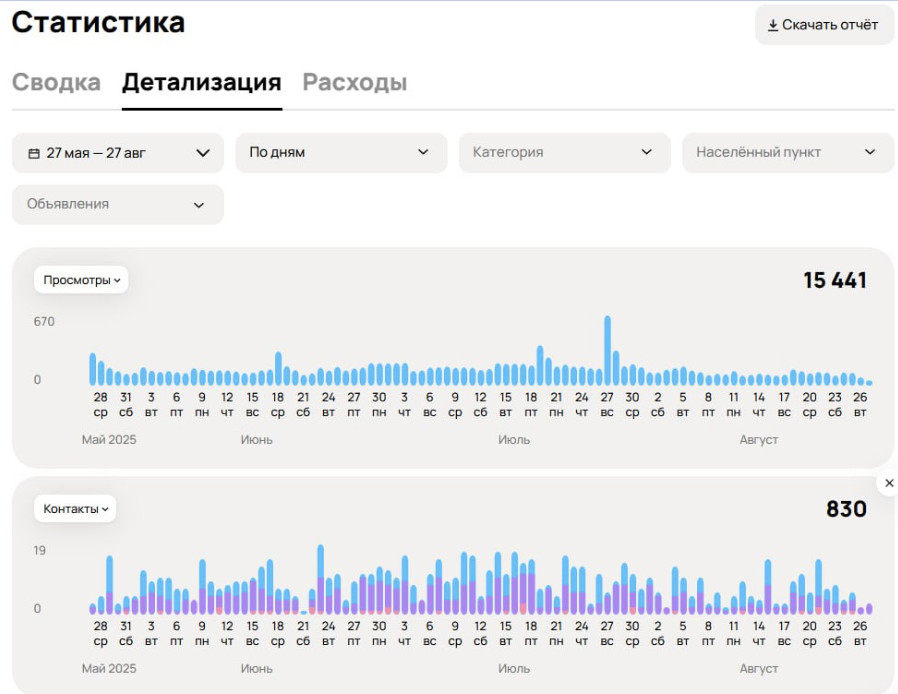Click the tallest views bar on 27 вс

point(607,350)
